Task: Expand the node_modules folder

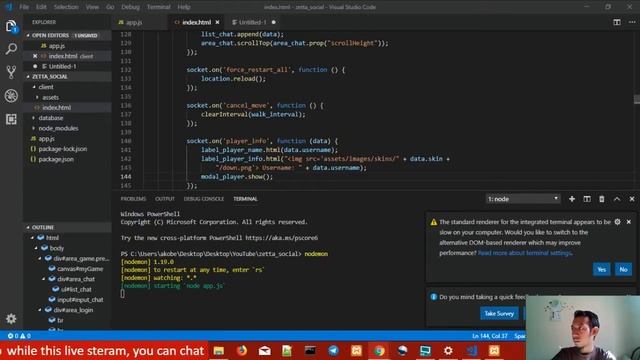Action: click(x=34, y=128)
